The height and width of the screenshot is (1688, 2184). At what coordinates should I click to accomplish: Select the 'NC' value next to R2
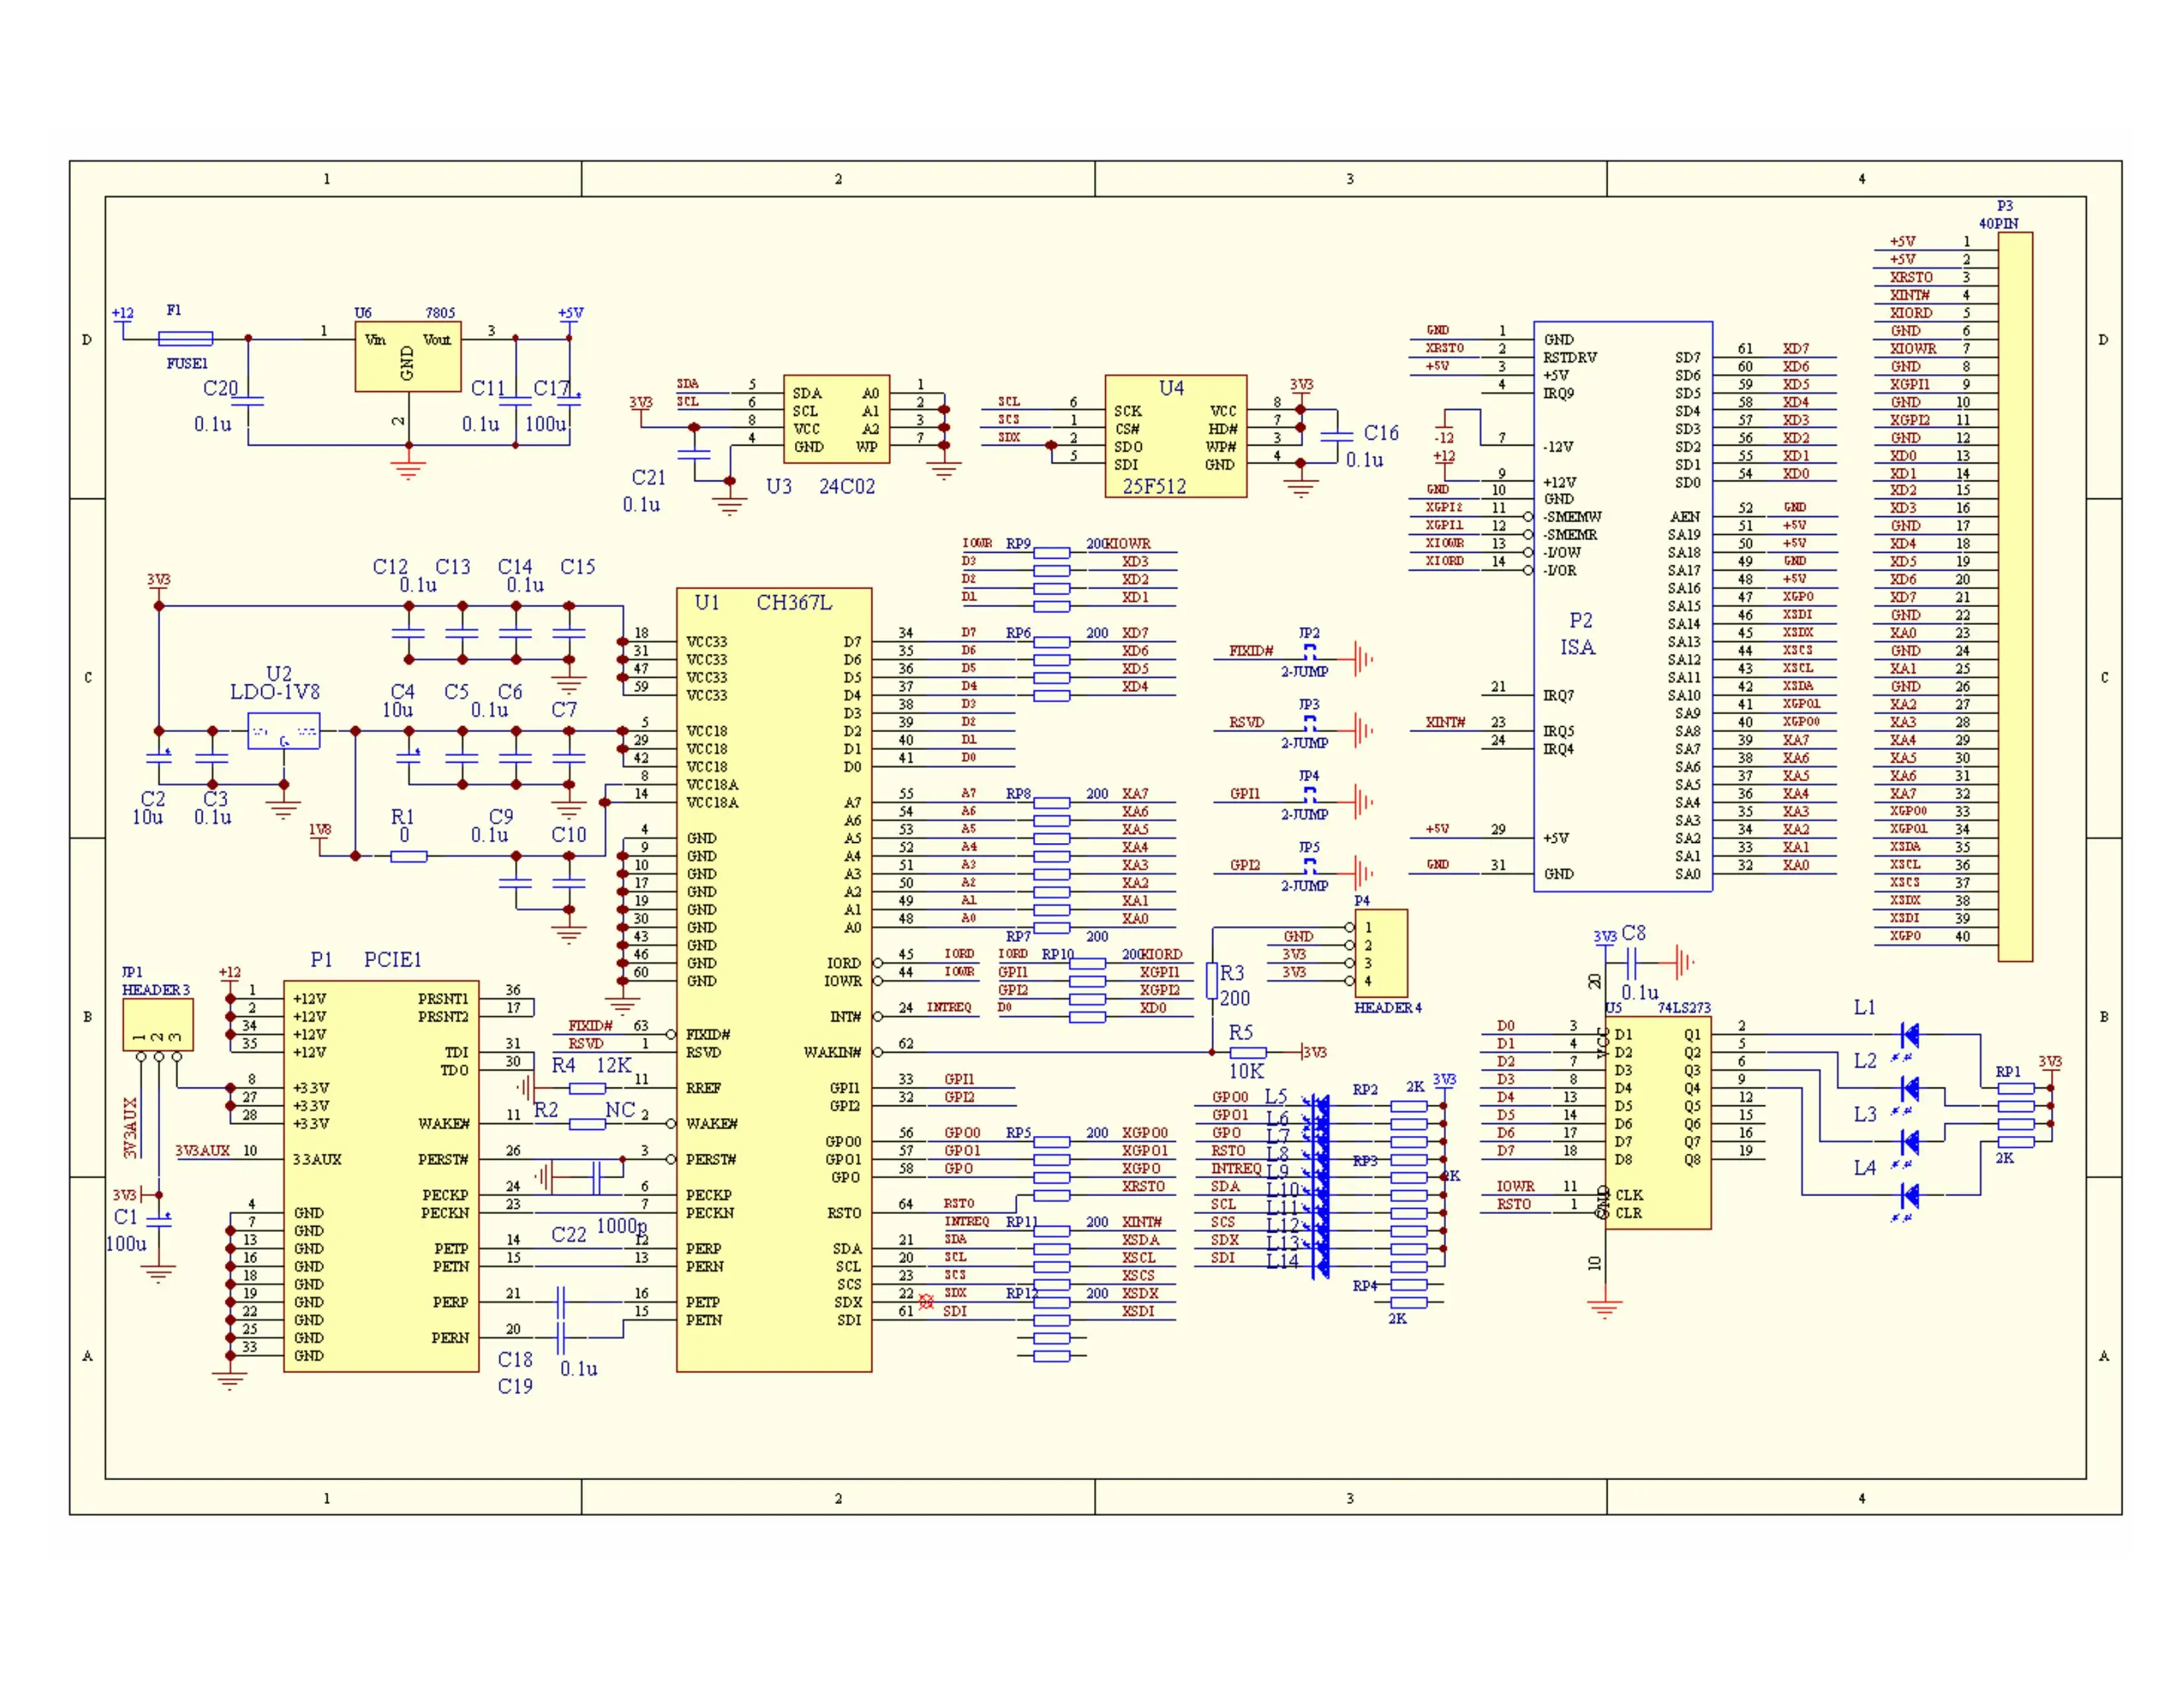pos(620,1110)
